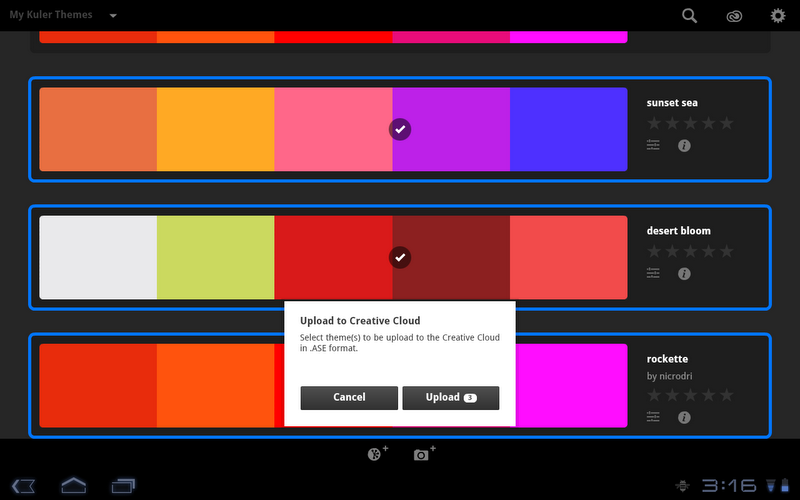
Task: Cancel the Upload to Creative Cloud dialog
Action: point(349,397)
